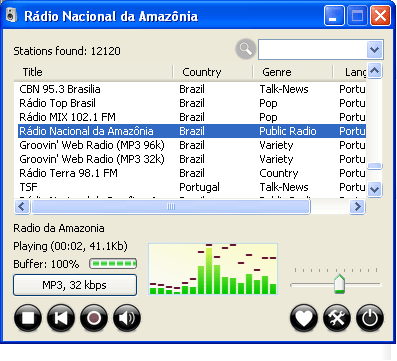Open settings with the tools icon
Screen dimensions: 397x361
click(337, 318)
